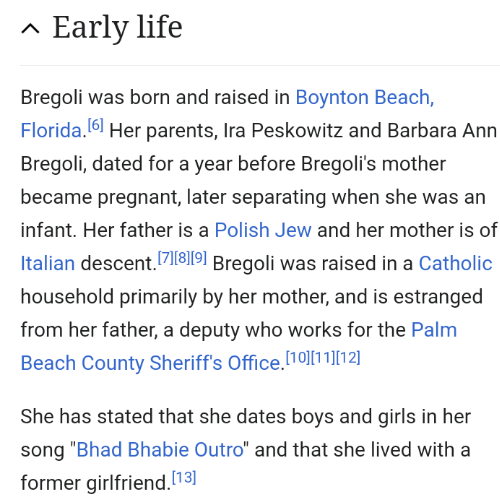Open citation reference [13]
Image resolution: width=500 pixels, height=502 pixels.
click(184, 478)
